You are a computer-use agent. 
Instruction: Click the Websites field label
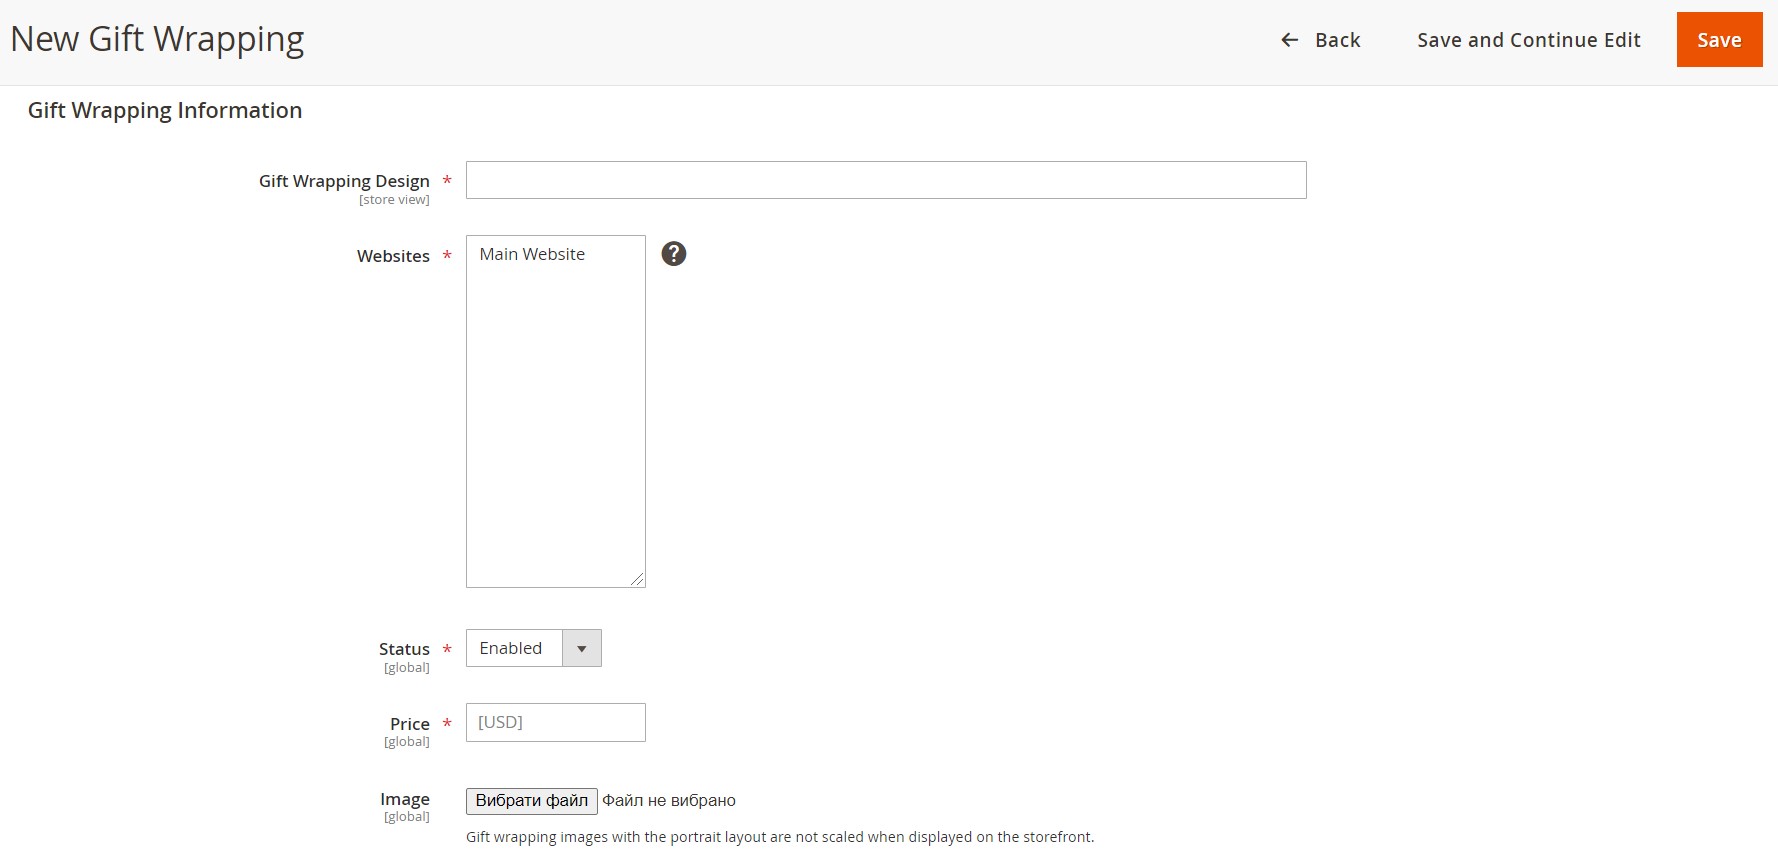pyautogui.click(x=393, y=256)
